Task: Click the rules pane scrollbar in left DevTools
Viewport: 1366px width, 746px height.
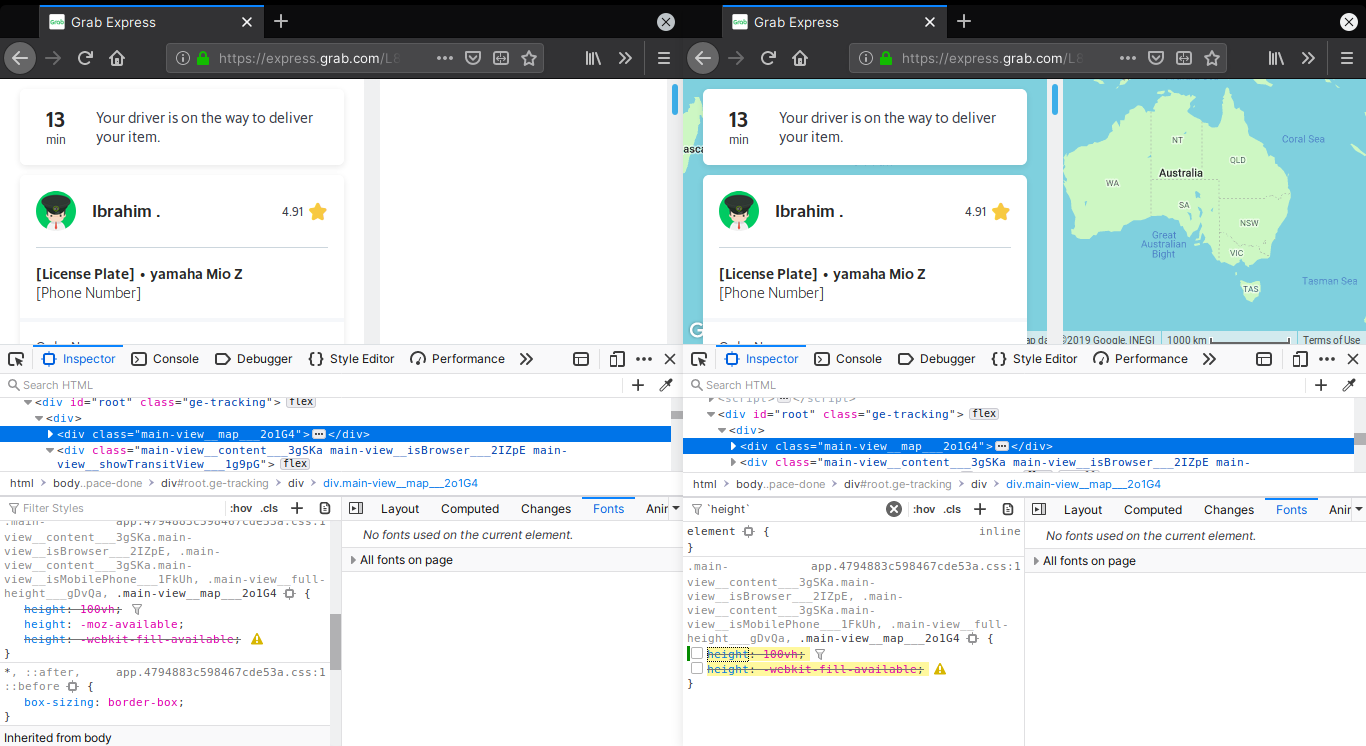Action: (x=336, y=642)
